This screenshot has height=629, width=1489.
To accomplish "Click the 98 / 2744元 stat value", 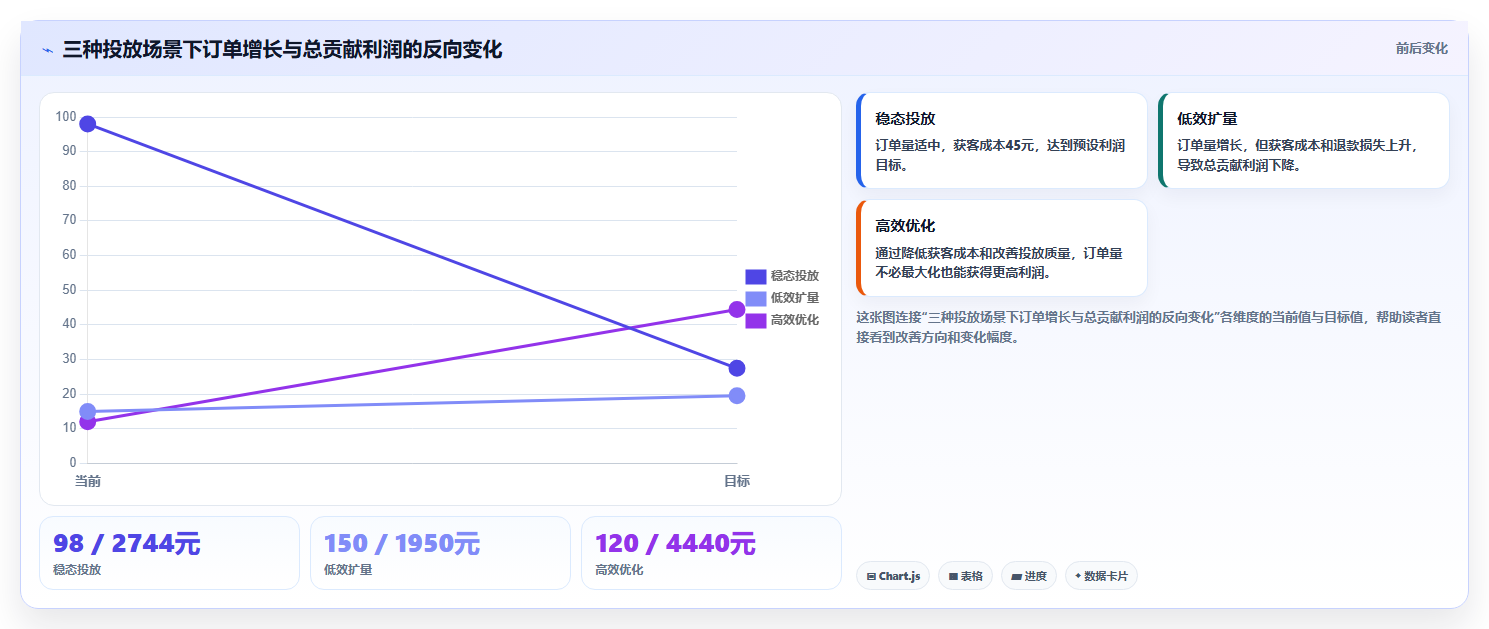I will (127, 544).
